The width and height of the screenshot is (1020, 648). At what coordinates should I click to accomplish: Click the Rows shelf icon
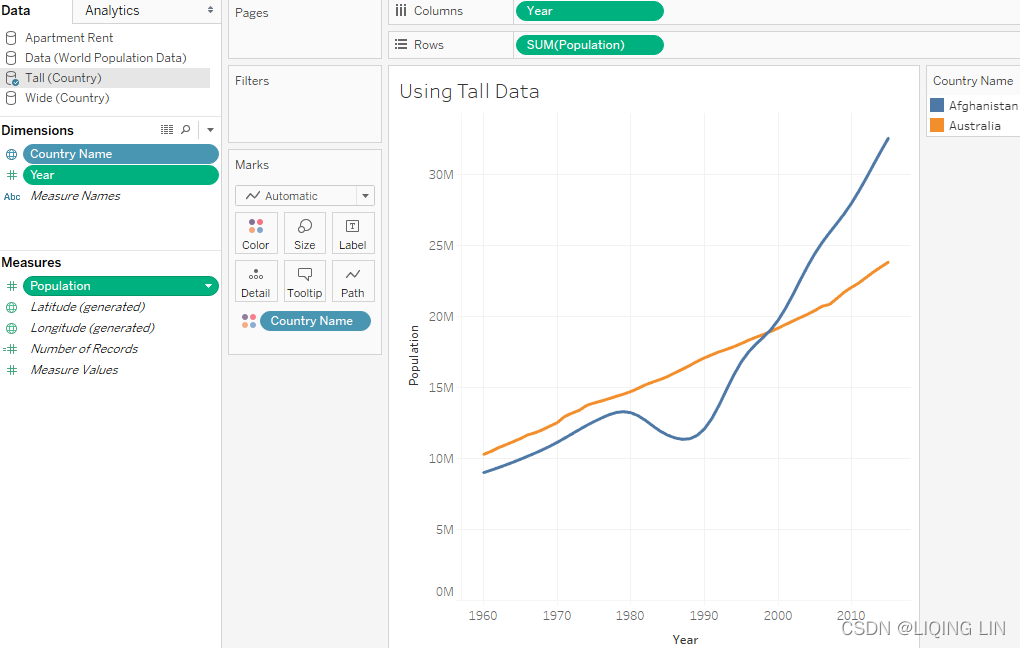click(401, 44)
